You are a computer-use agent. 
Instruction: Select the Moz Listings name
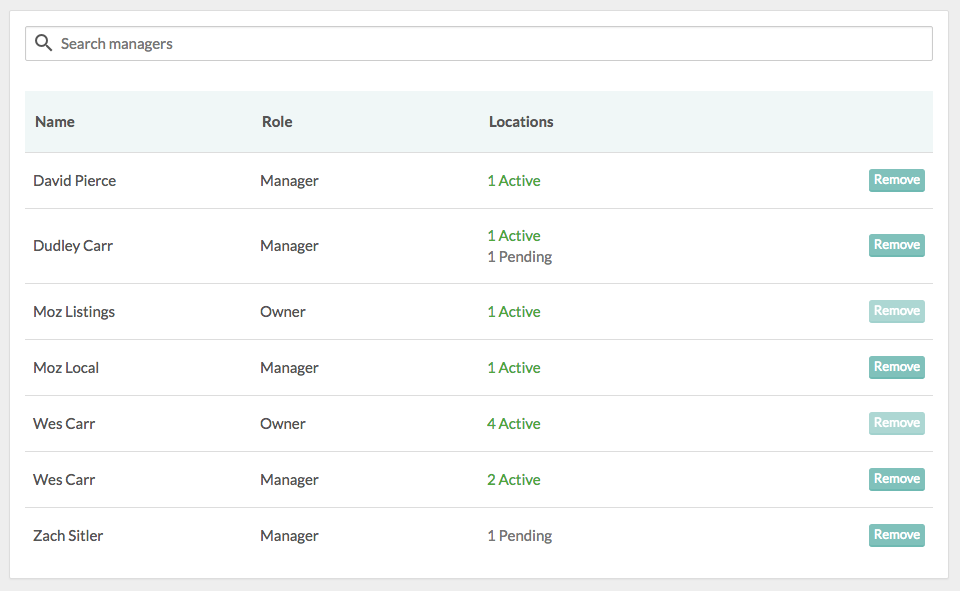(x=74, y=312)
